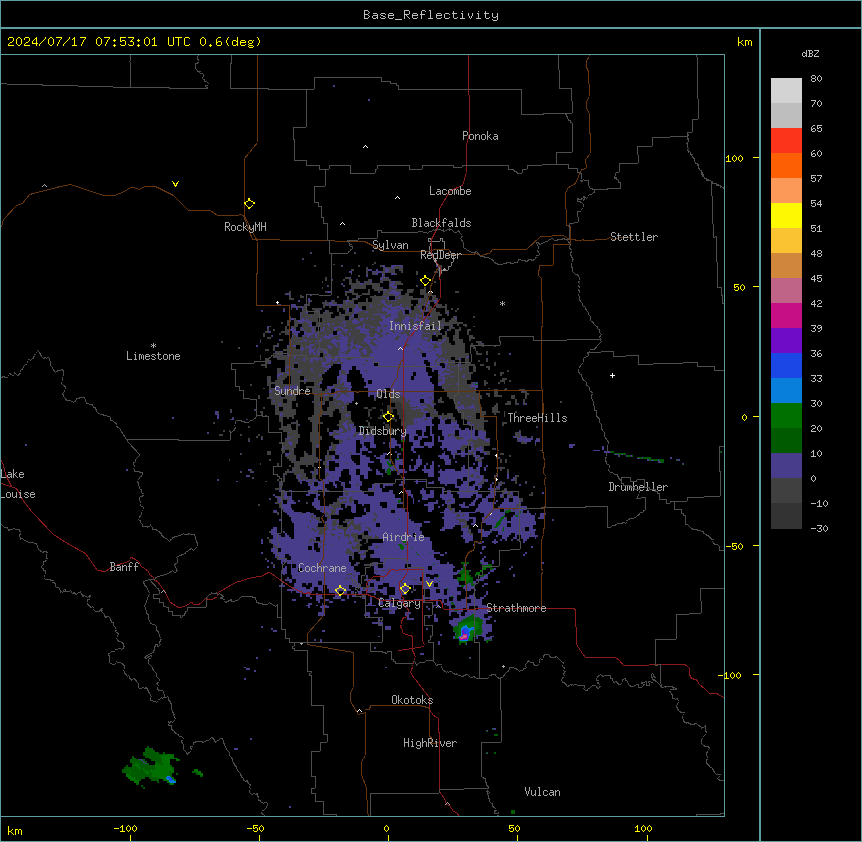Select the HighRiver label
862x842 pixels.
tap(430, 743)
